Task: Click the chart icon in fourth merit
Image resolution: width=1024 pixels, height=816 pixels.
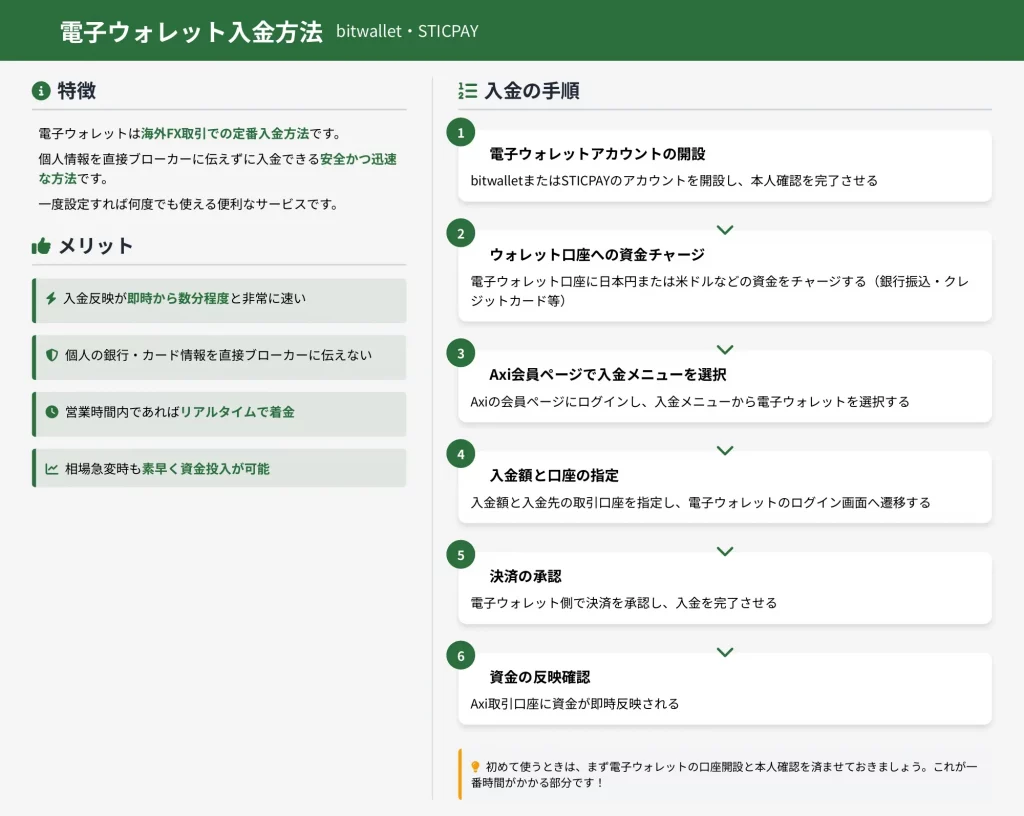Action: [52, 469]
